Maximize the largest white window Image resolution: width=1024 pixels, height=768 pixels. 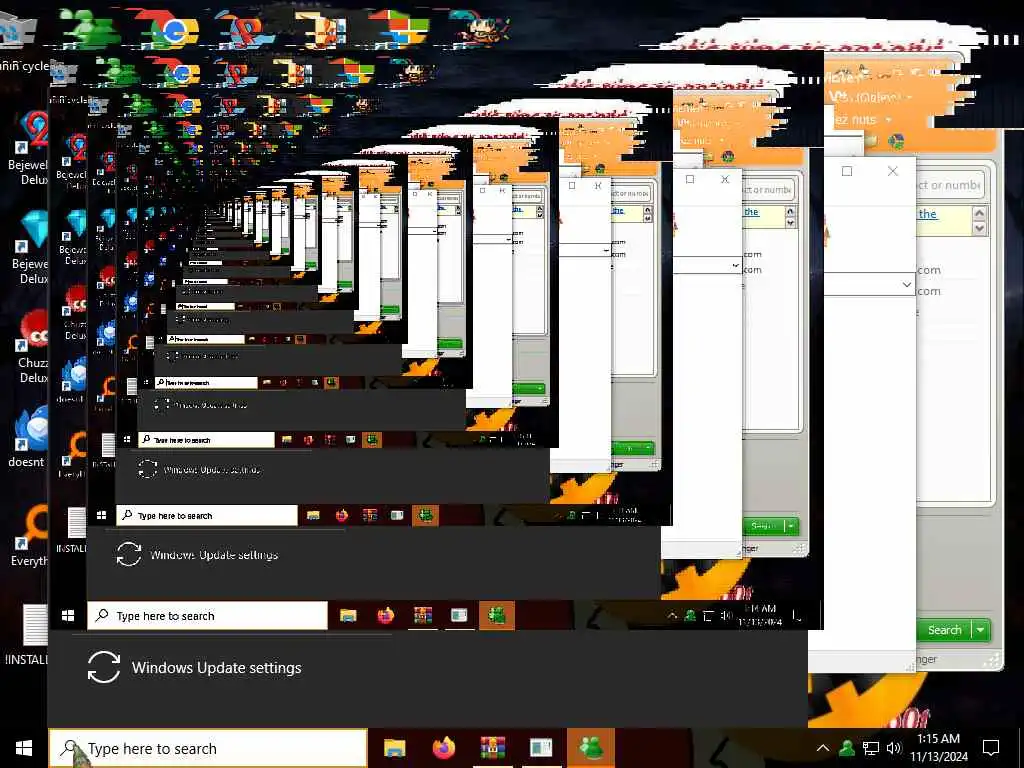pos(847,171)
